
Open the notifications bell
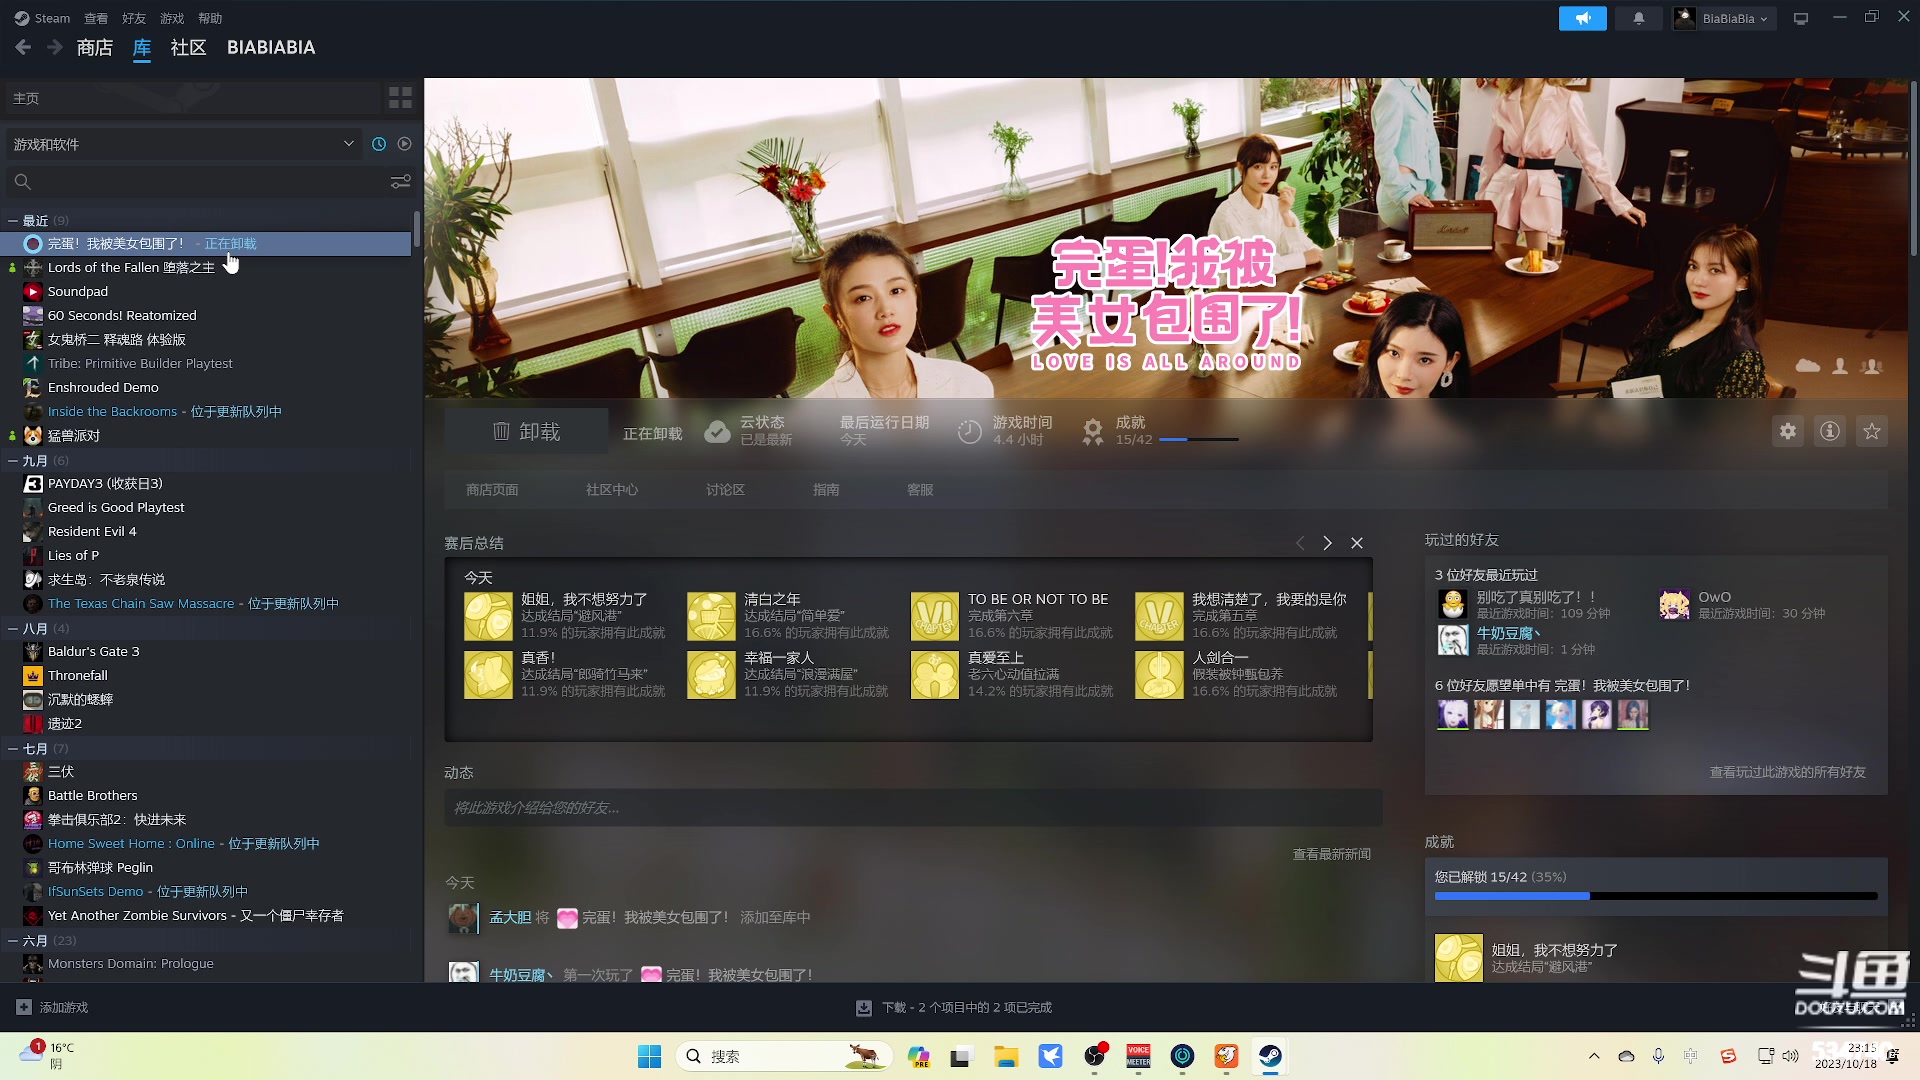click(x=1638, y=18)
